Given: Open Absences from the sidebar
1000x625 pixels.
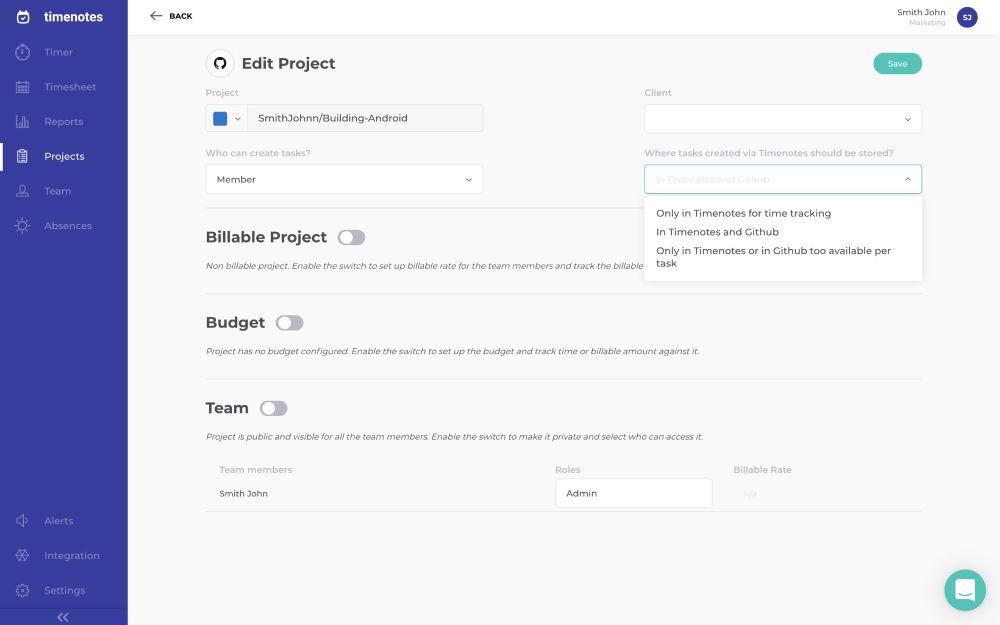Looking at the screenshot, I should point(68,226).
